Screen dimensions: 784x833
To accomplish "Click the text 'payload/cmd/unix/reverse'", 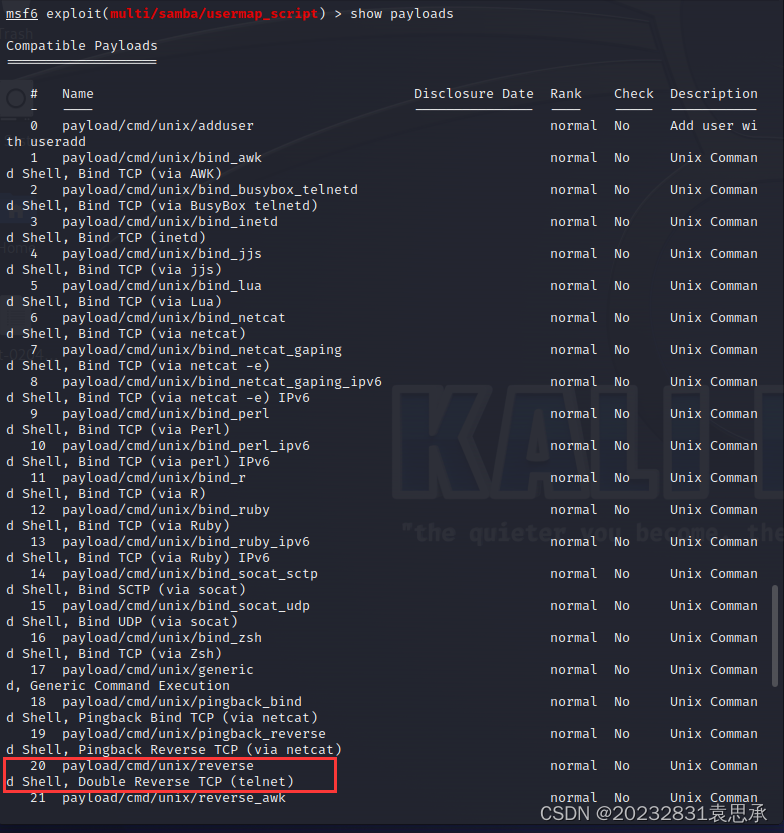I will coord(157,766).
